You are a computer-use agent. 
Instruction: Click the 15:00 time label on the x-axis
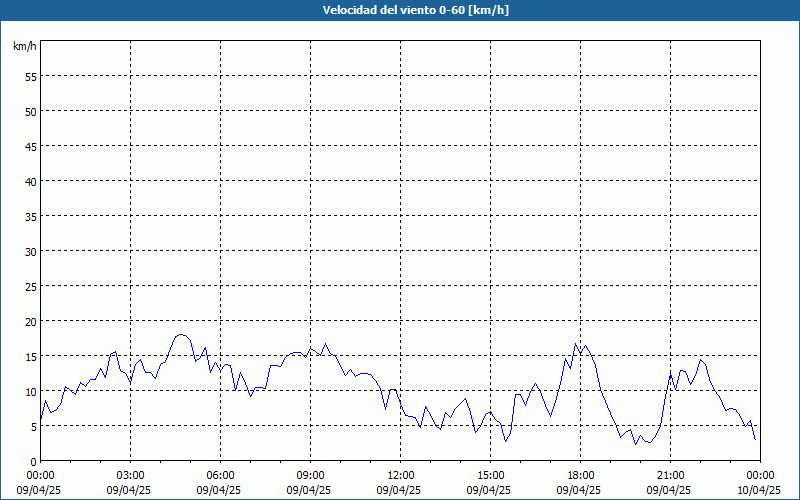point(491,475)
